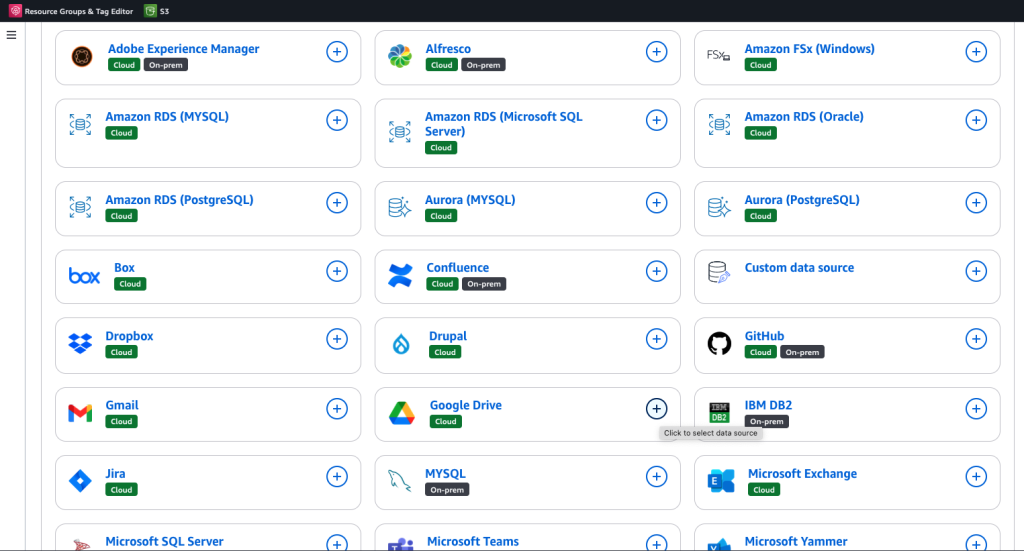Add the Gmail data source
The image size is (1024, 551).
337,409
